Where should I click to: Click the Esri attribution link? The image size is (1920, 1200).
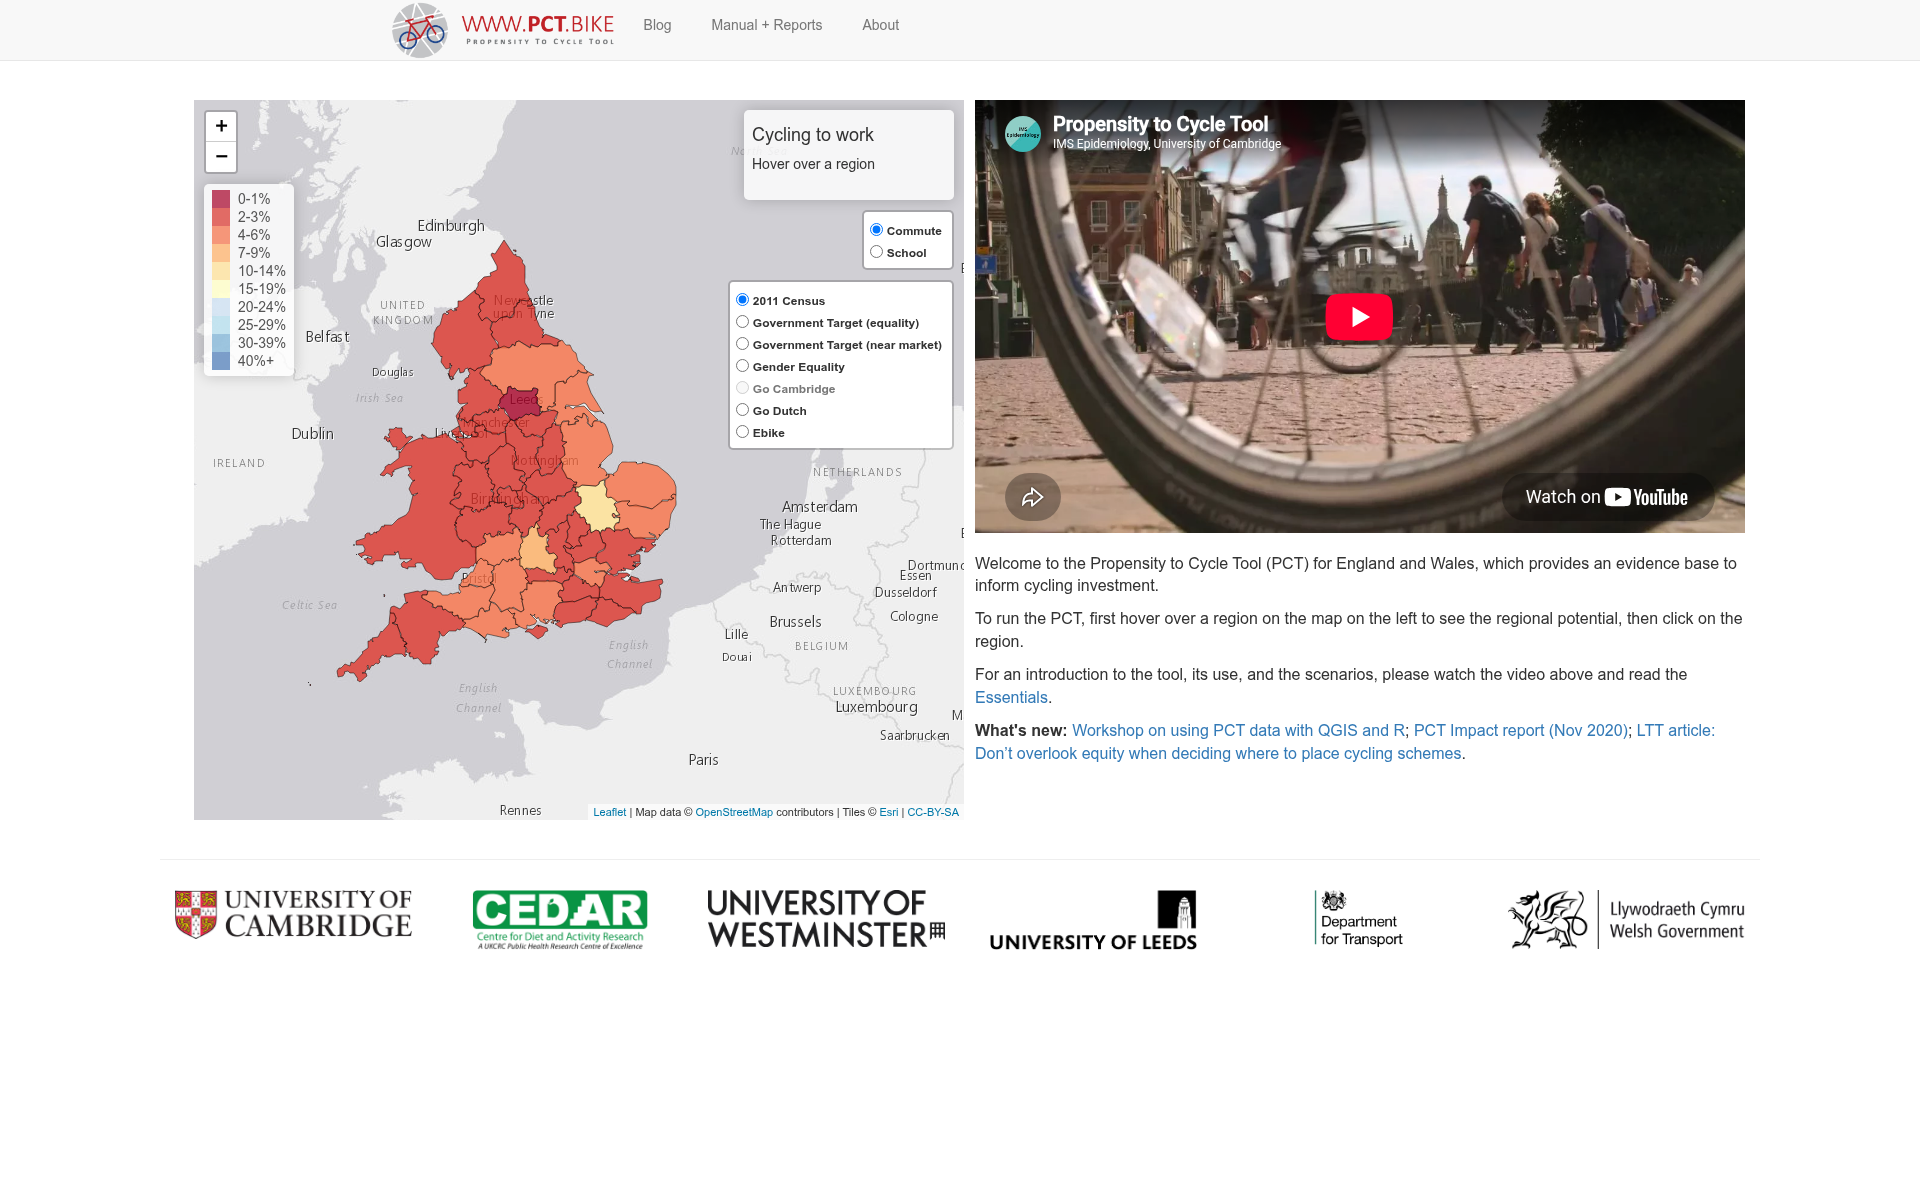click(x=888, y=812)
